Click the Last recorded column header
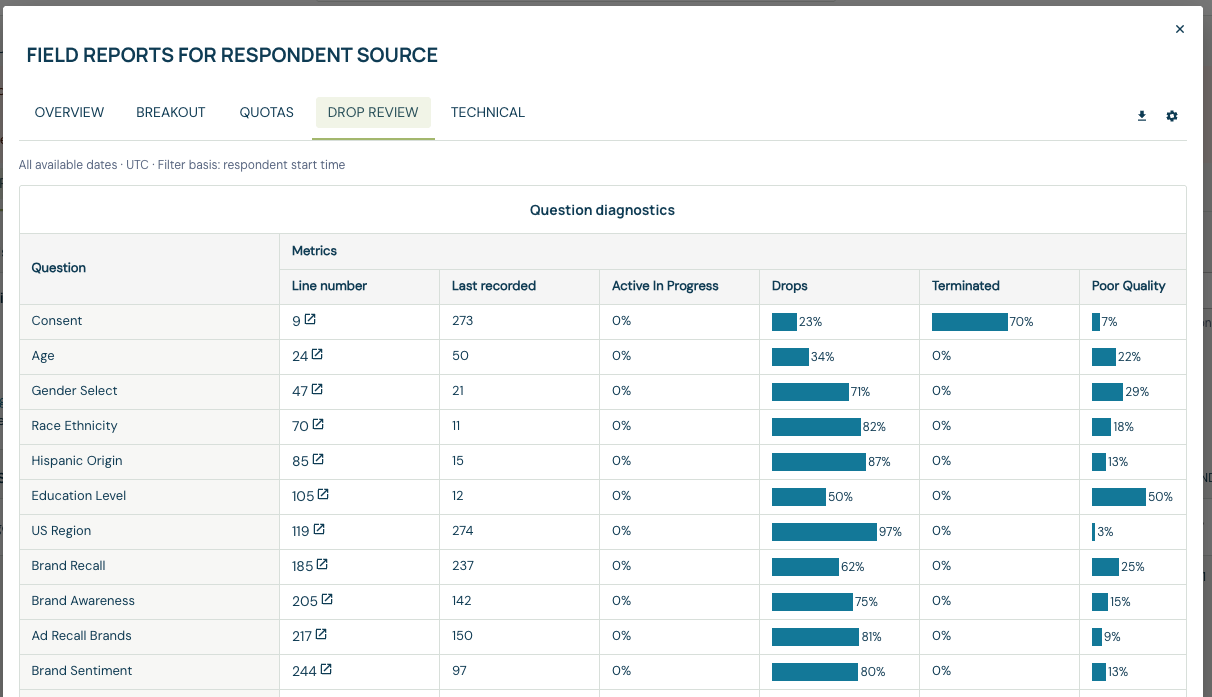The image size is (1212, 697). [494, 286]
